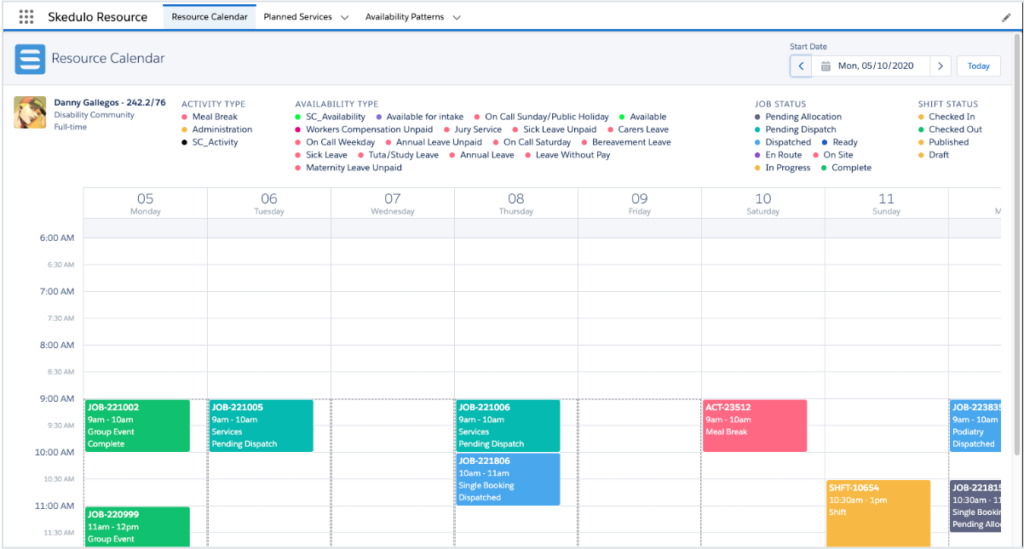Screen dimensions: 1024x549
Task: Open JOB-221806 Single Booking Dispatched block
Action: [508, 479]
